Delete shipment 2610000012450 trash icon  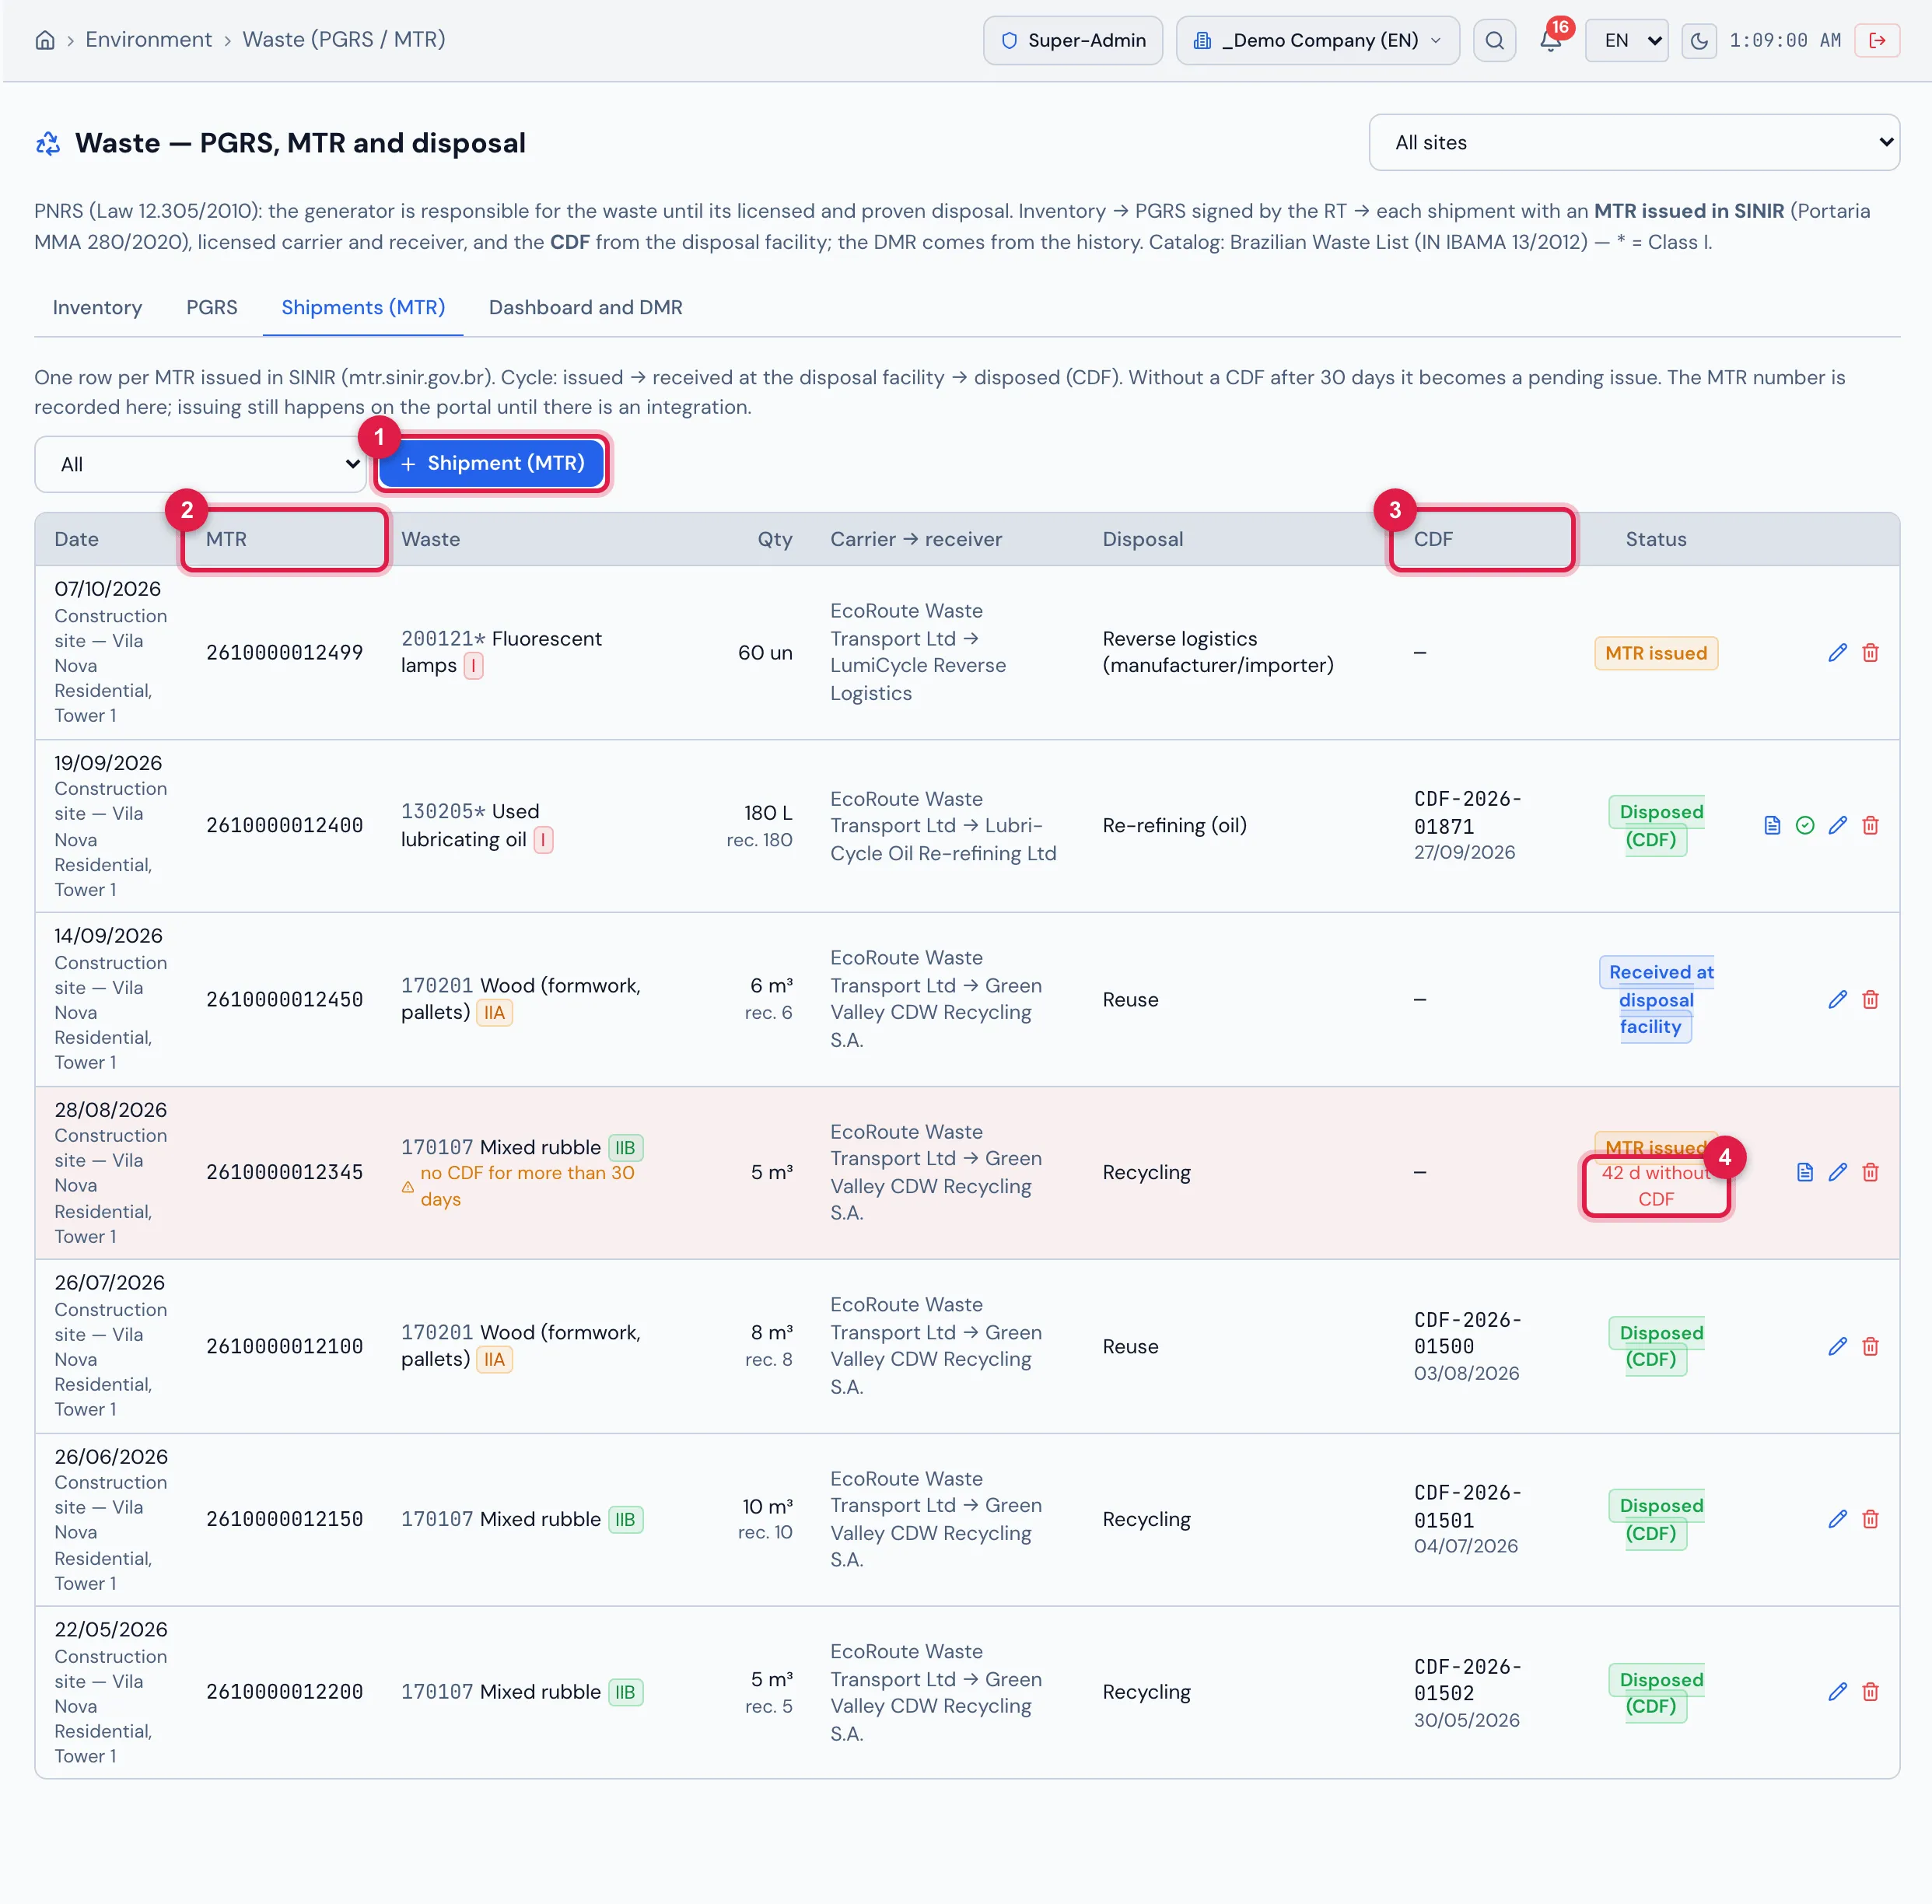click(x=1870, y=1000)
